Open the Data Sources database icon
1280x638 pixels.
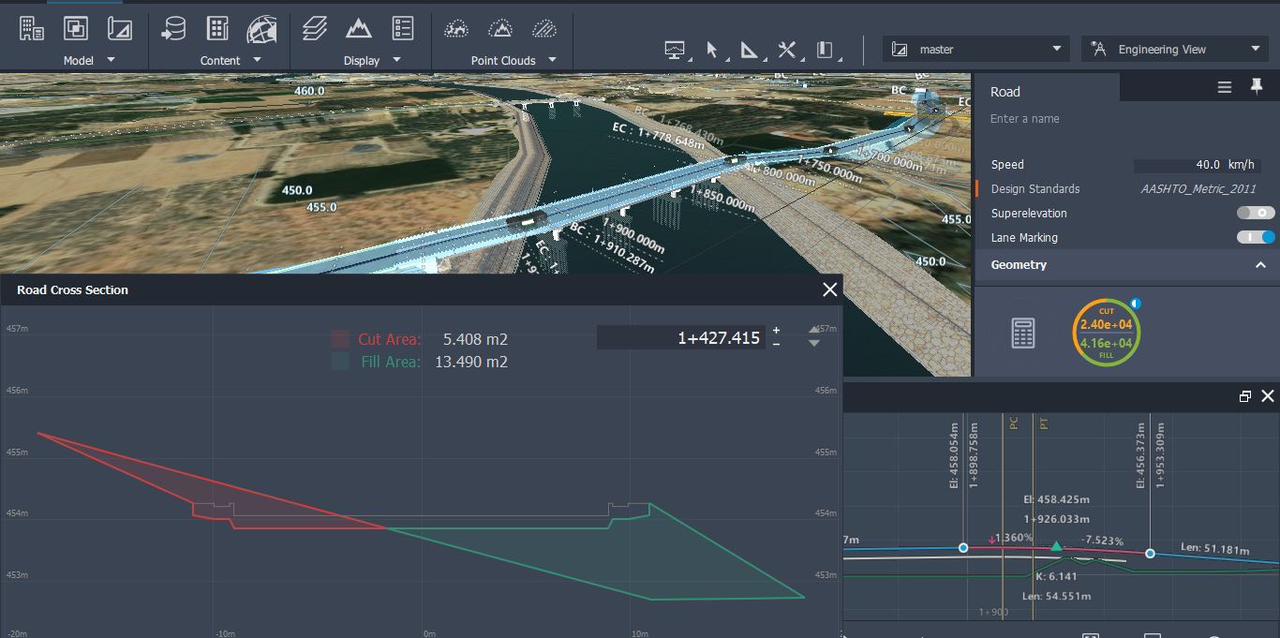pos(173,28)
